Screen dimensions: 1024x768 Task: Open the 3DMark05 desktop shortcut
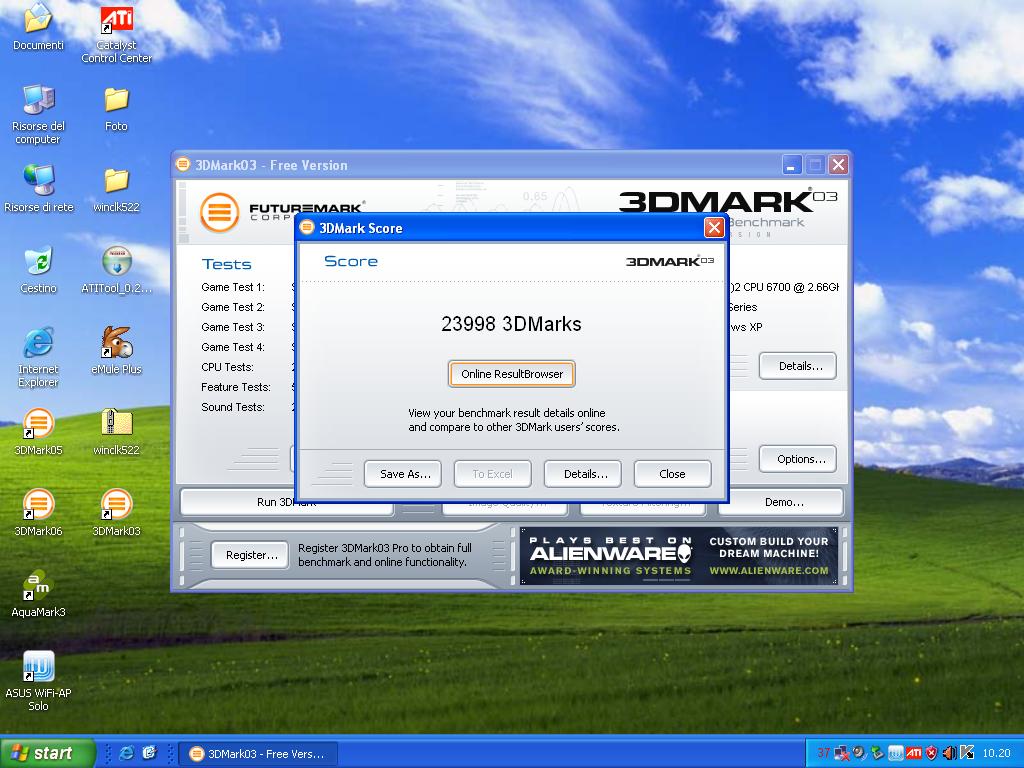tap(38, 424)
